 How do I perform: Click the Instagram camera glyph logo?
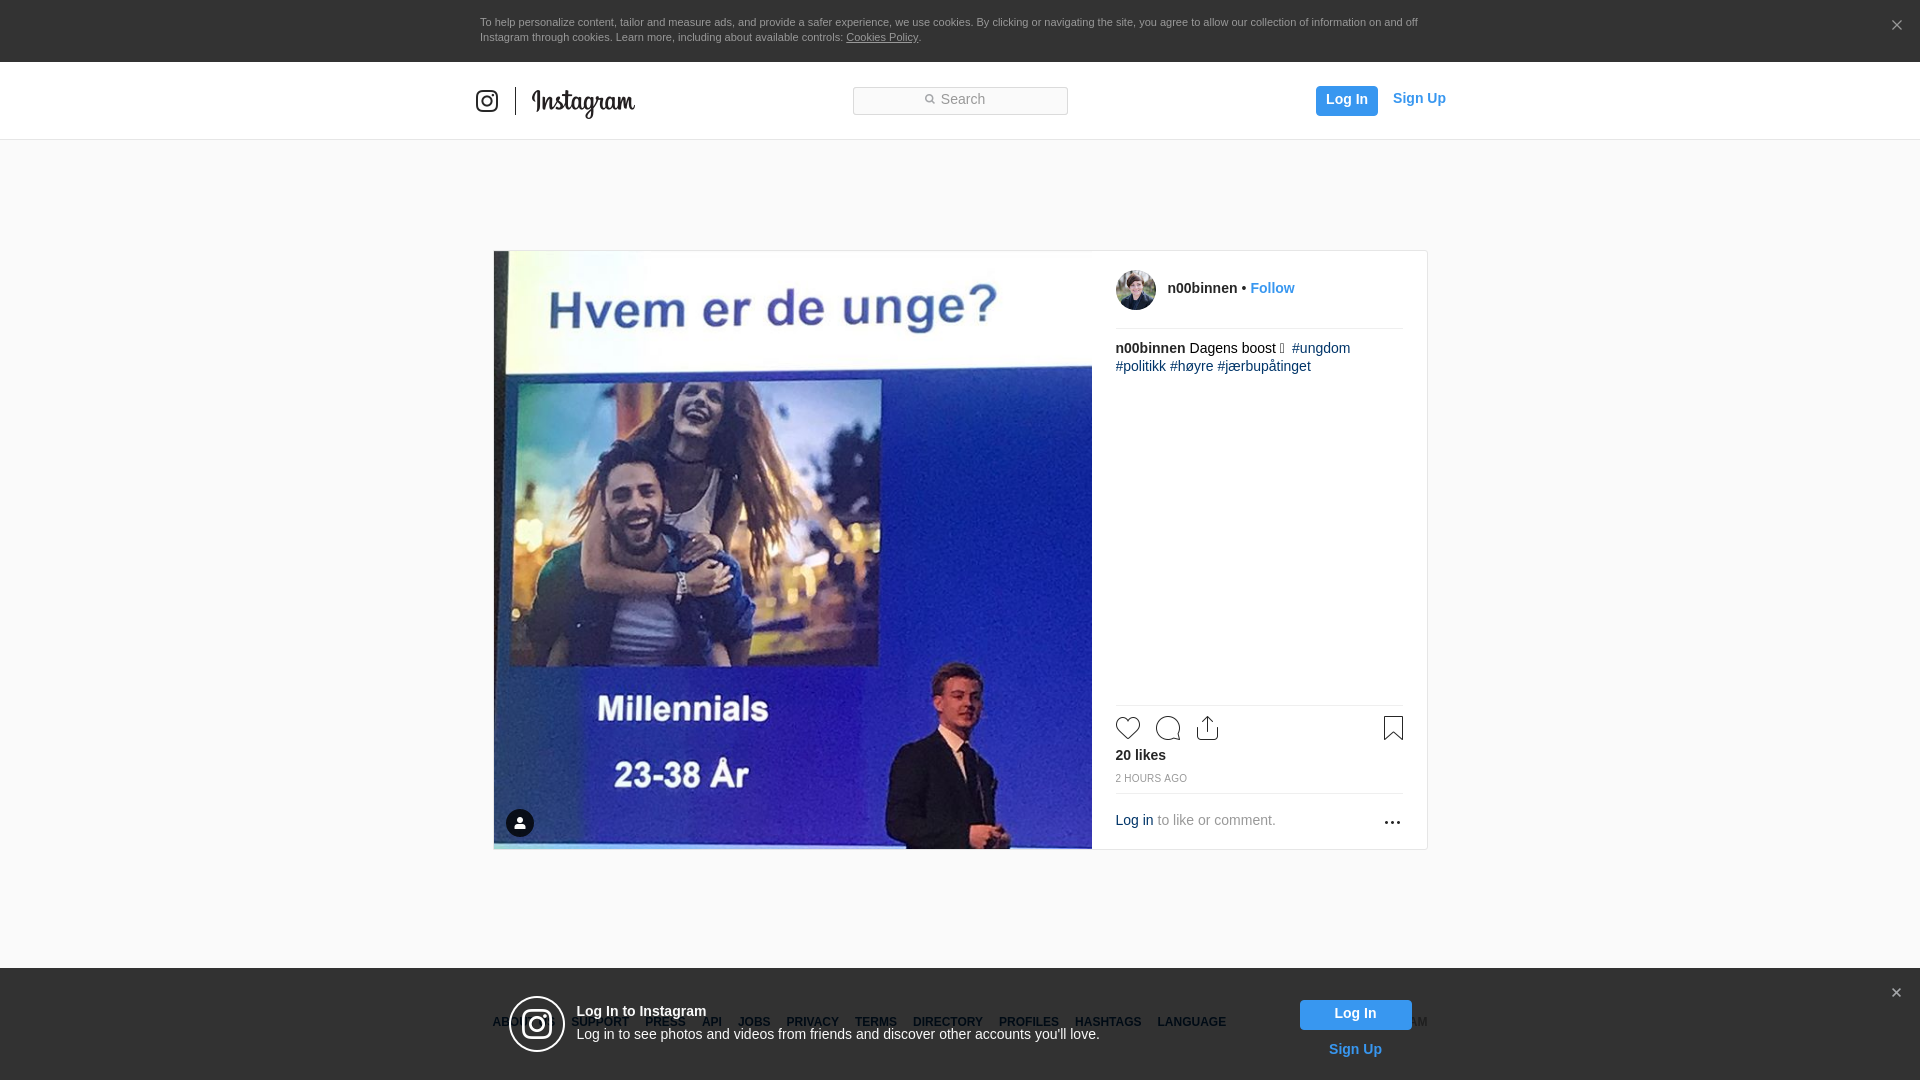pos(487,101)
